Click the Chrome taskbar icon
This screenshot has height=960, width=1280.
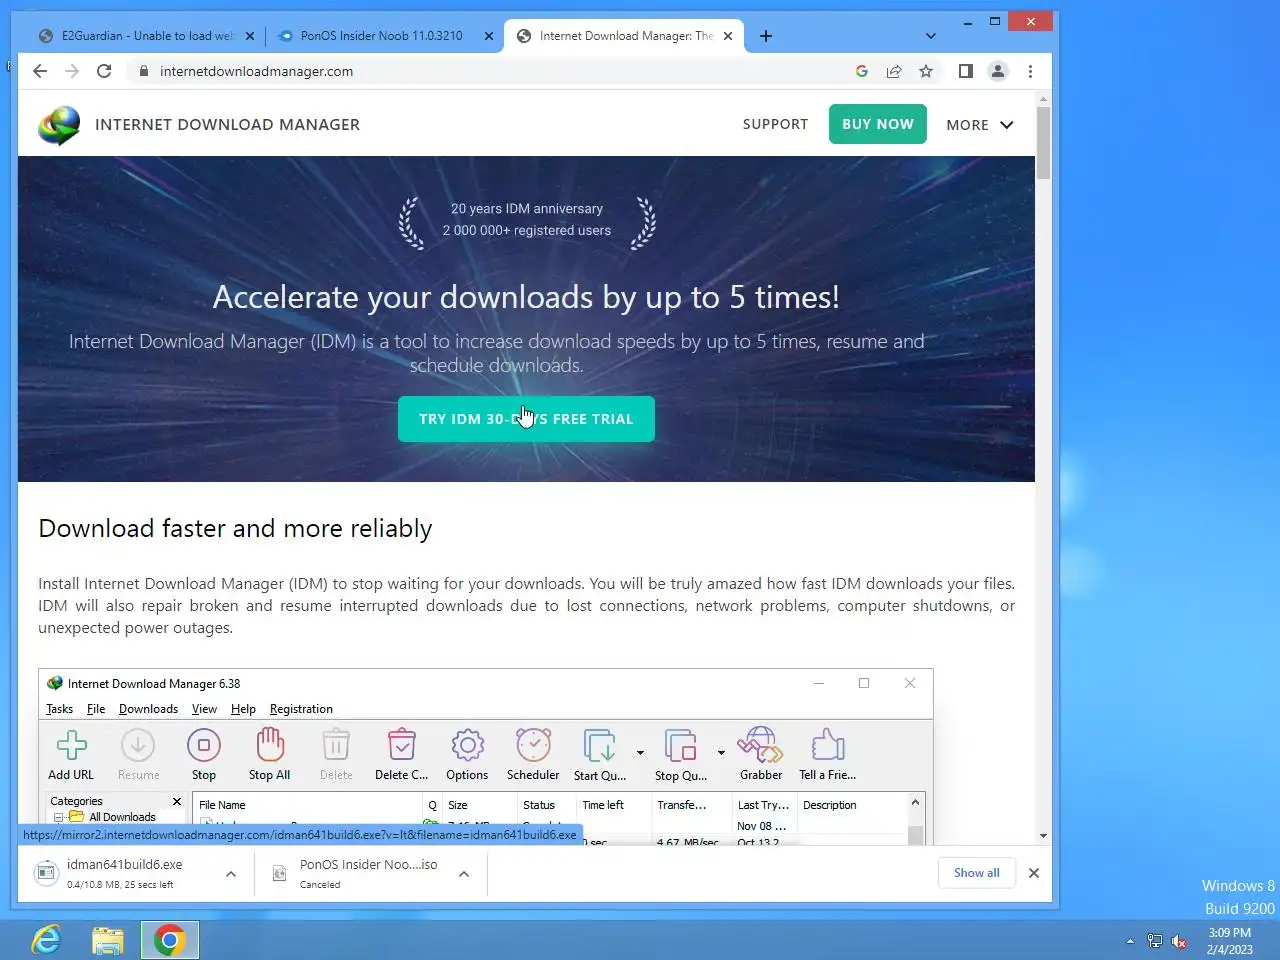pos(170,940)
